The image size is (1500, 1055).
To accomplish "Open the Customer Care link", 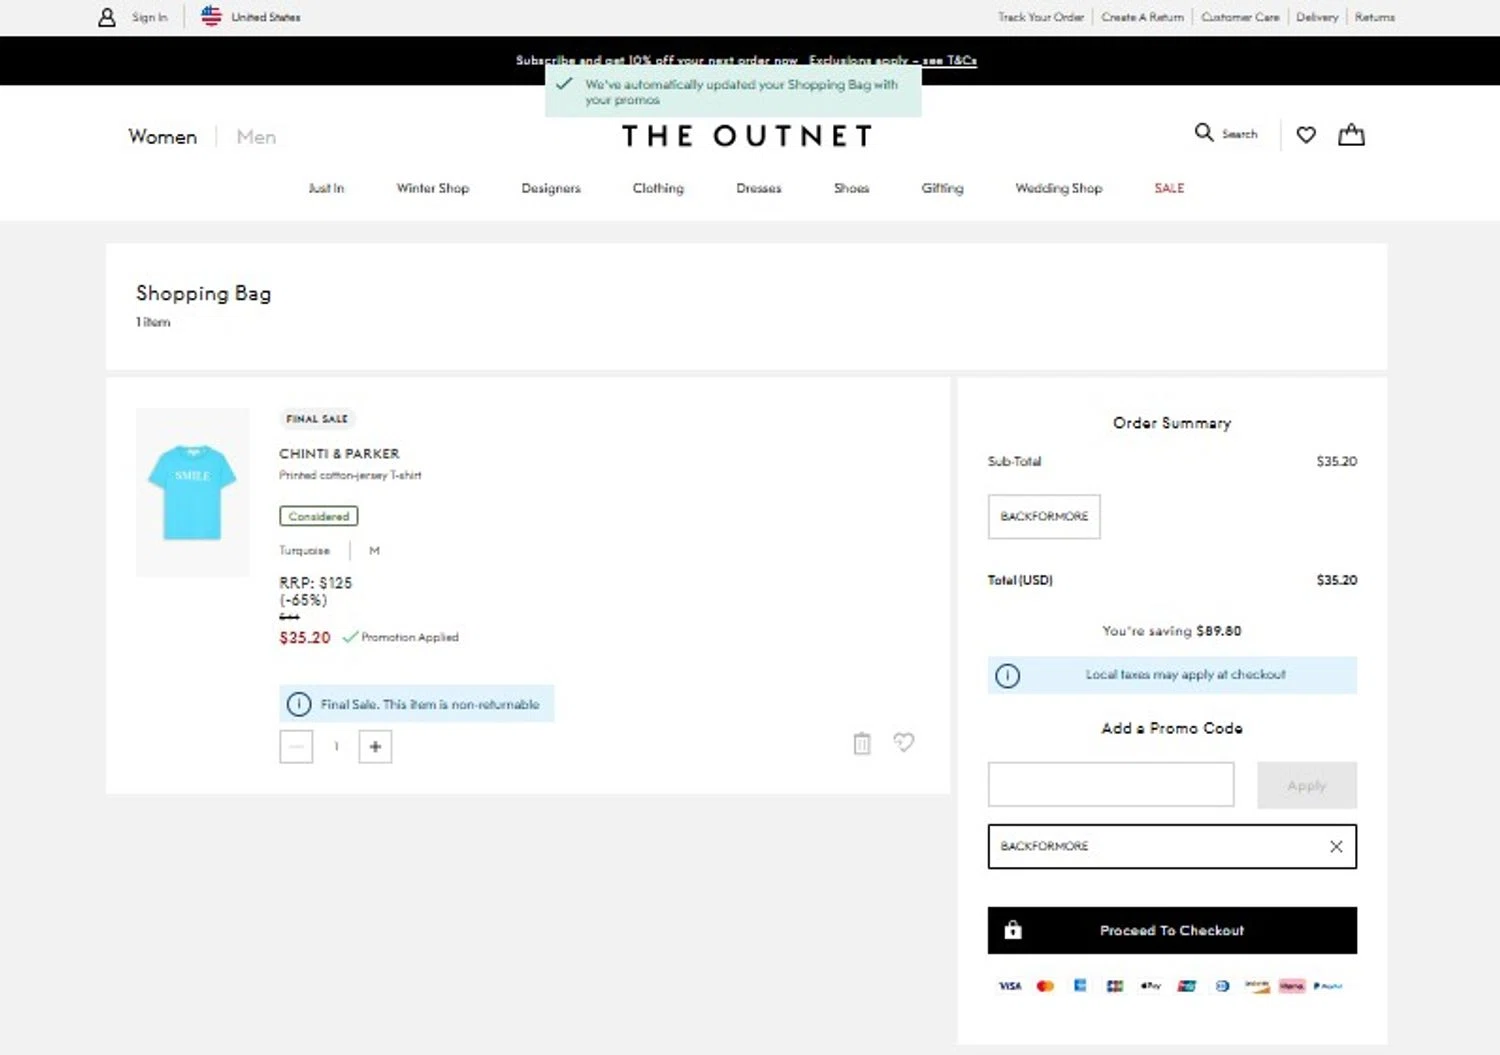I will coord(1240,17).
